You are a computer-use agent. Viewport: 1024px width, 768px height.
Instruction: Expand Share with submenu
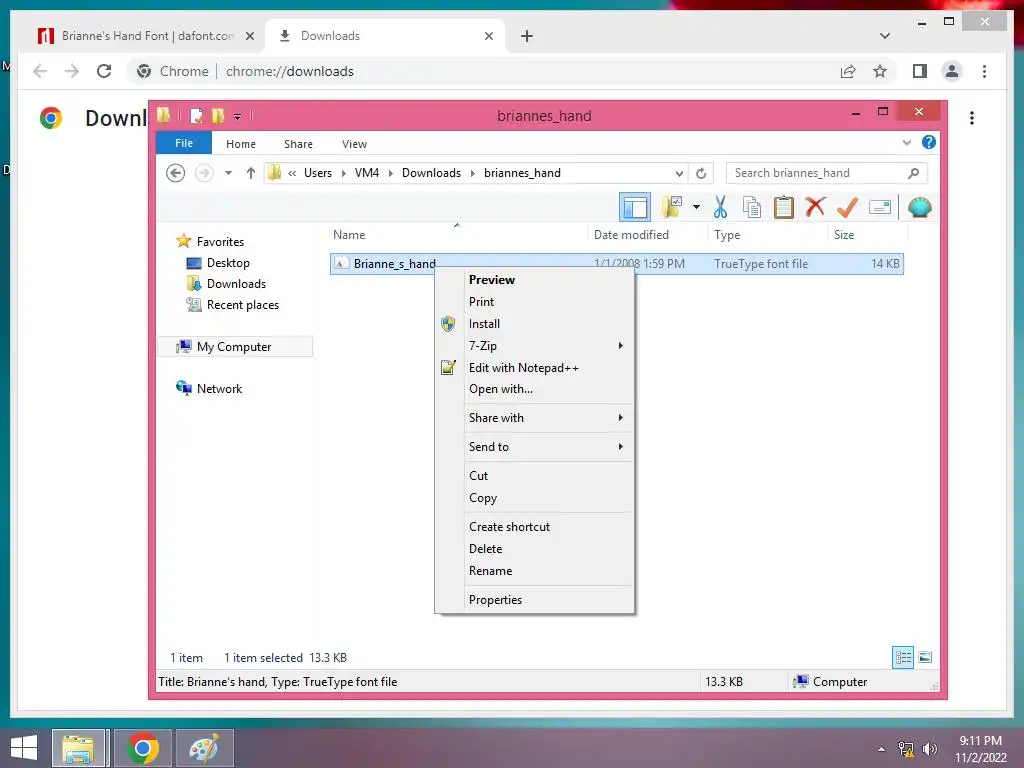coord(534,418)
